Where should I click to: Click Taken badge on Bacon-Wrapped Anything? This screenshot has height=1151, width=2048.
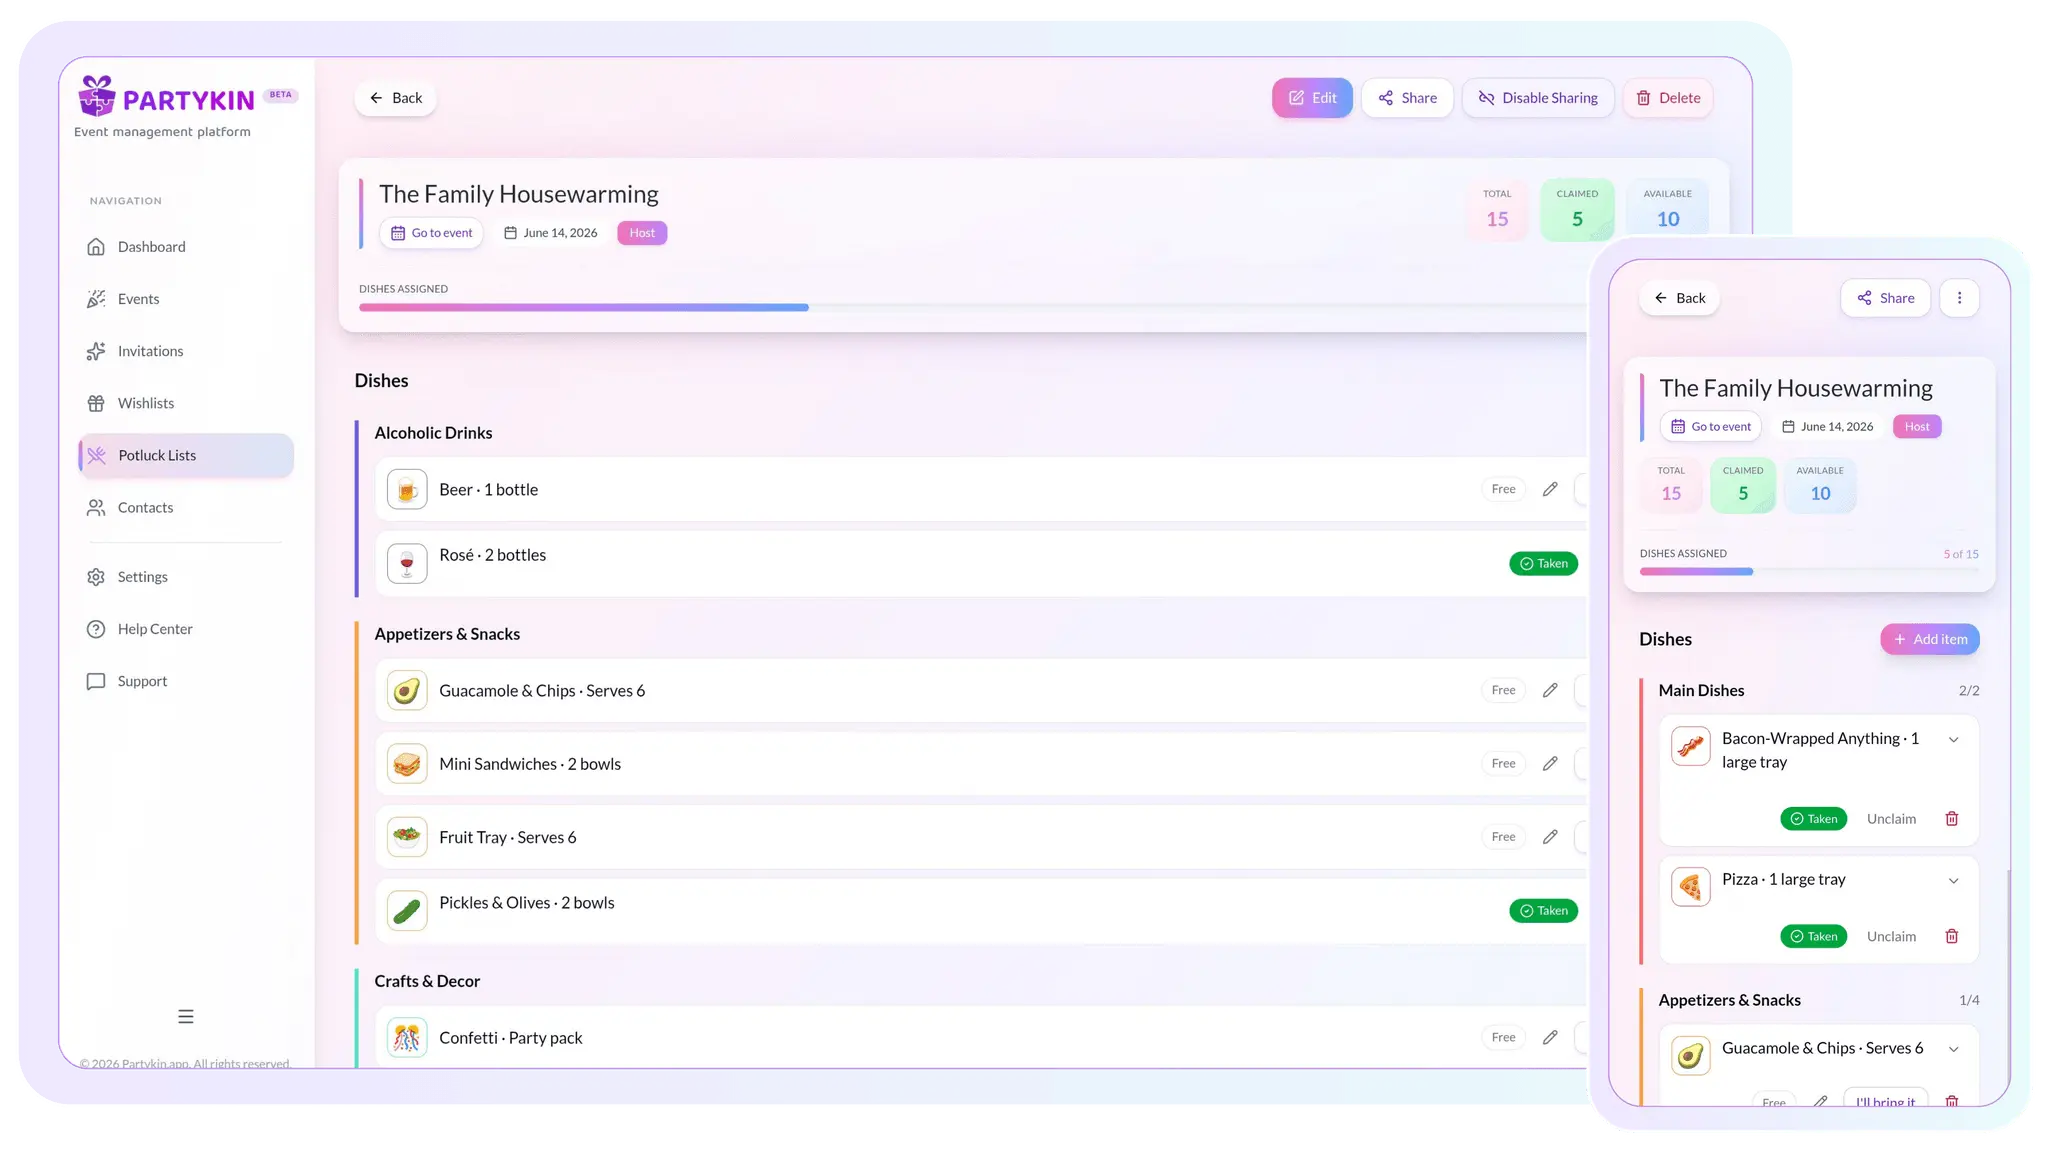[x=1813, y=819]
